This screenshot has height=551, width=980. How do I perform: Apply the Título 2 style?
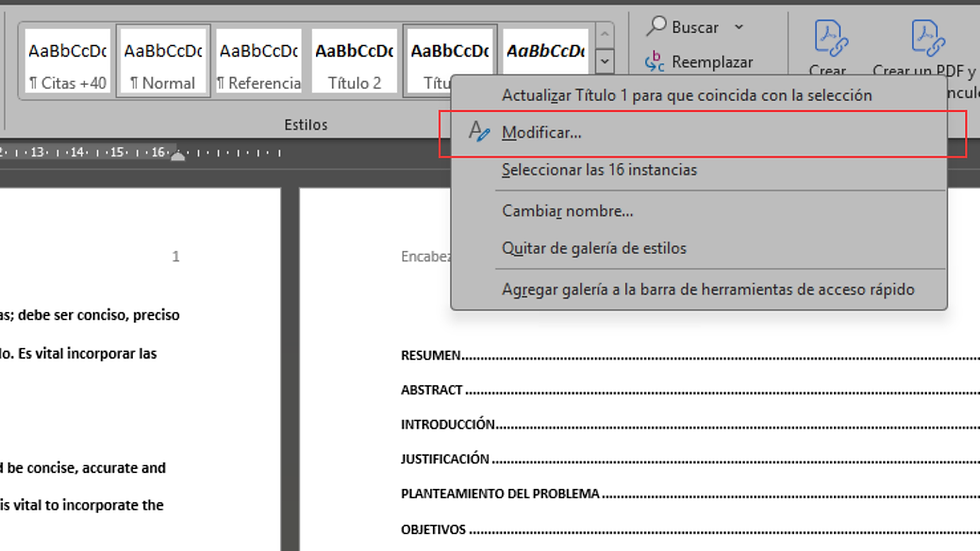(354, 61)
